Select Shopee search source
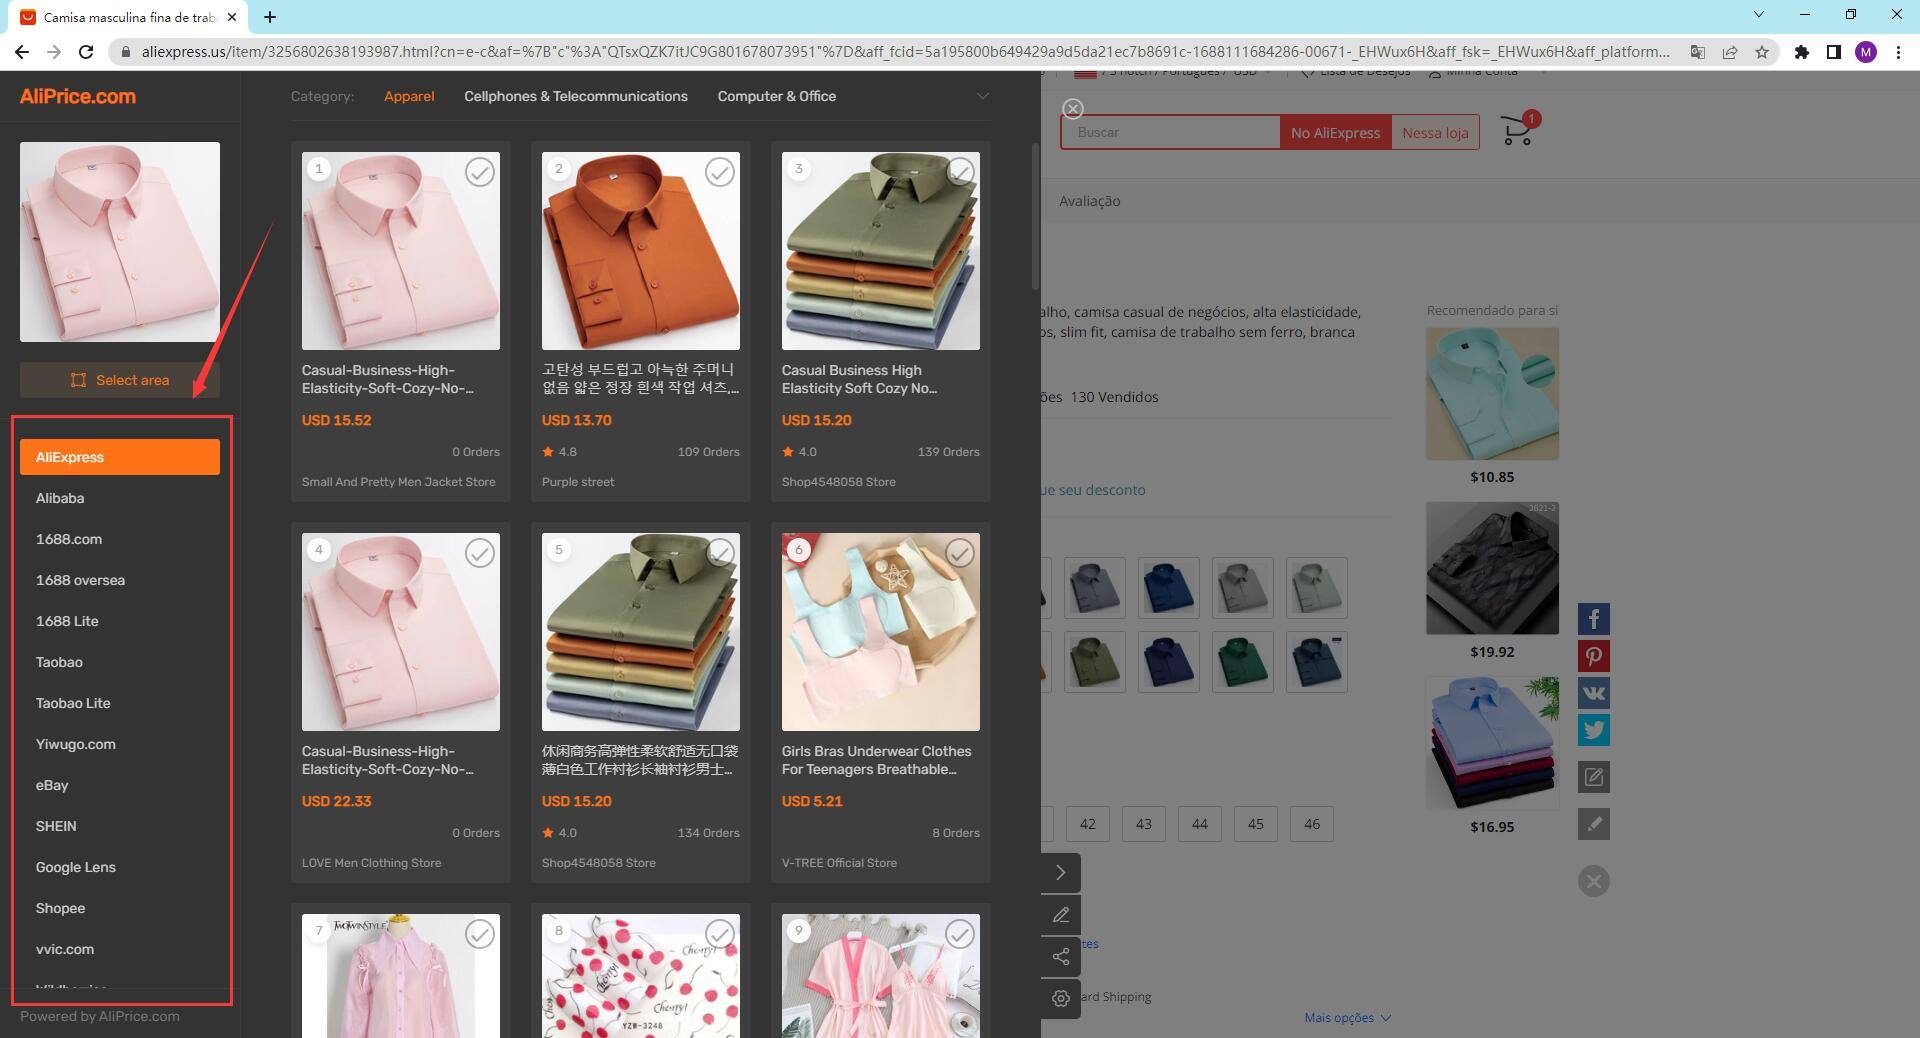 coord(120,908)
